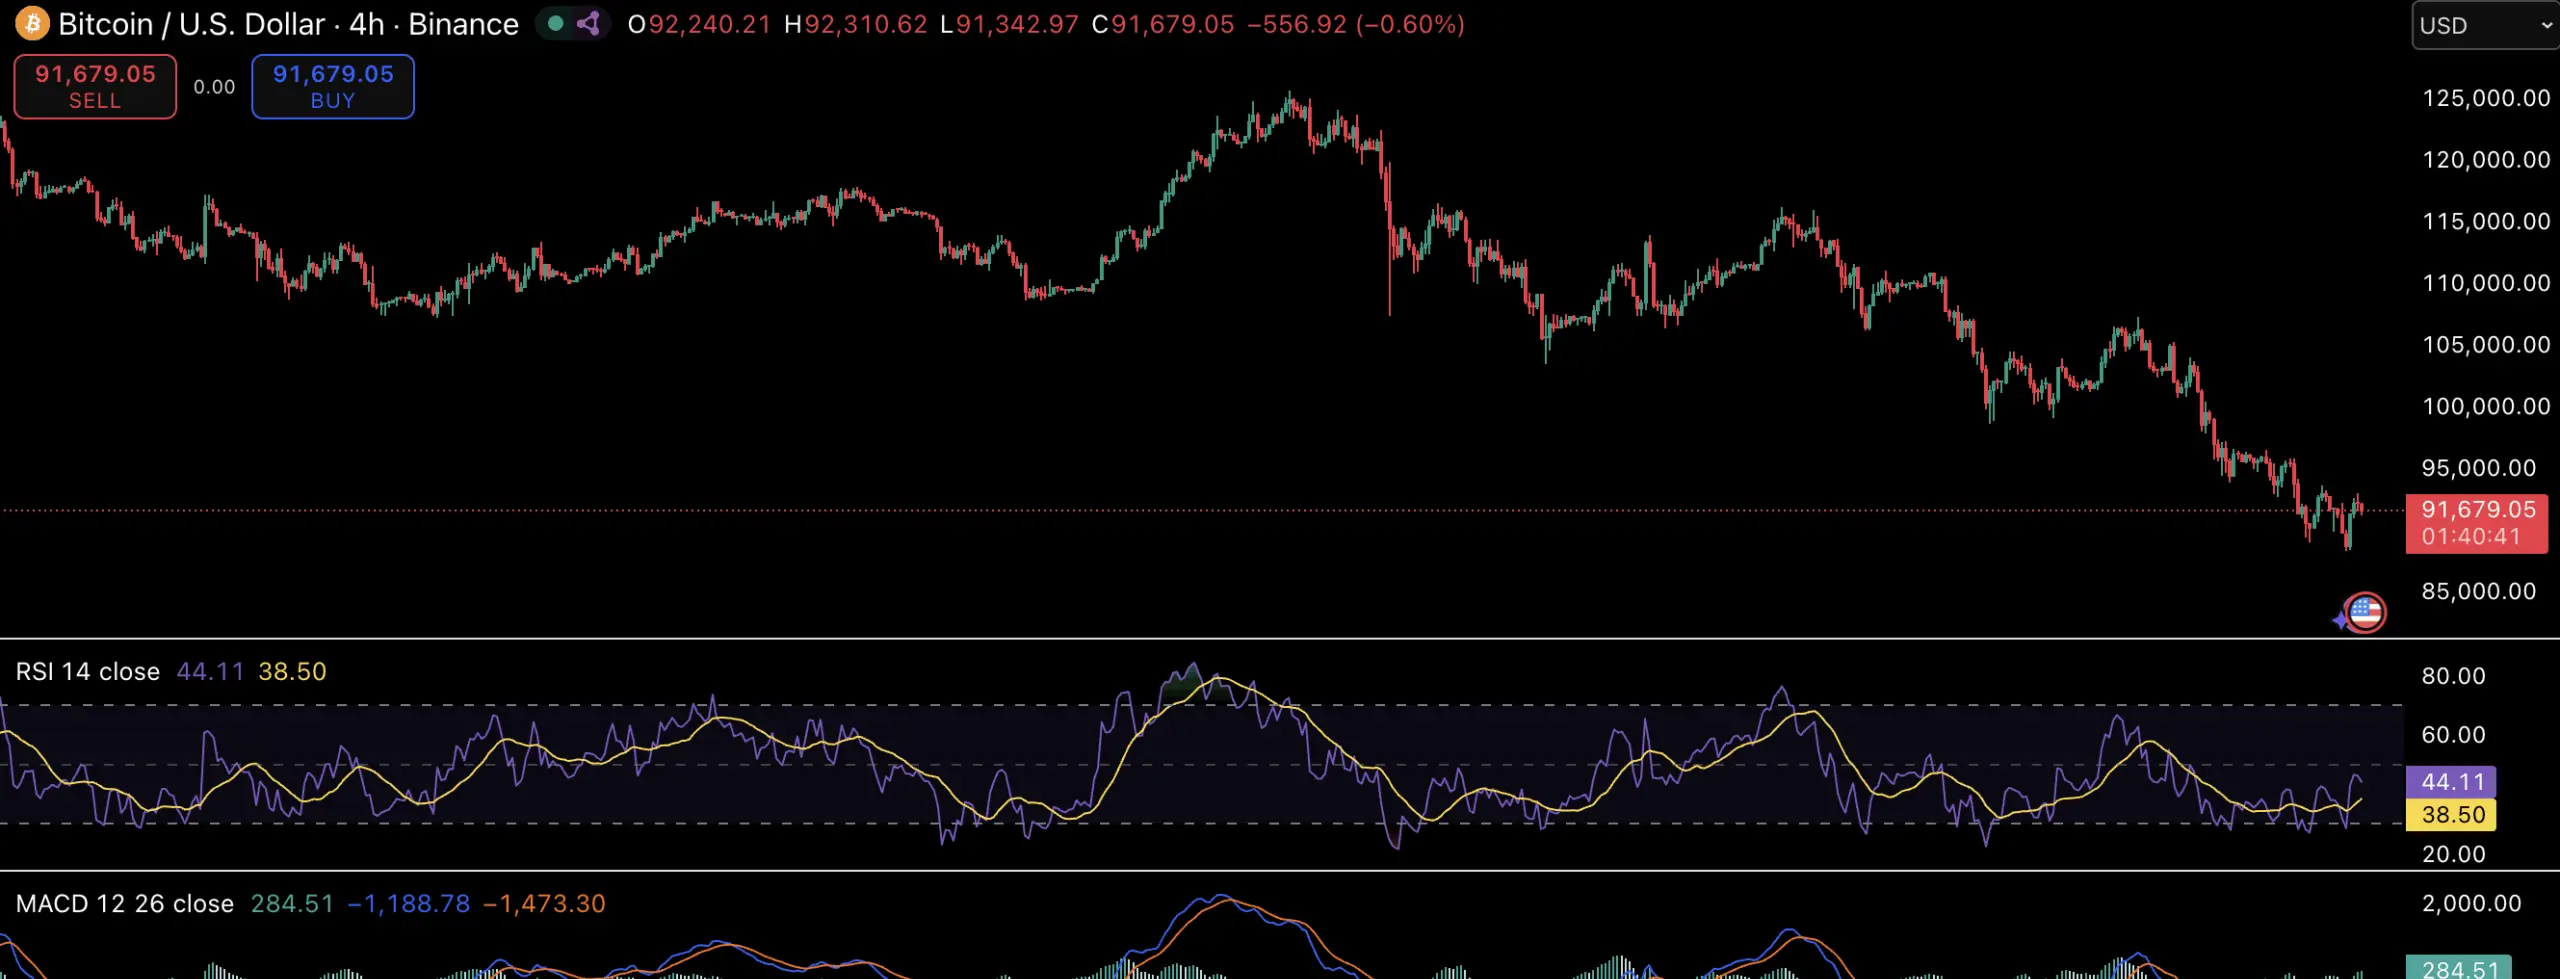2560x979 pixels.
Task: Click the 95,000.00 price axis label
Action: click(2479, 468)
